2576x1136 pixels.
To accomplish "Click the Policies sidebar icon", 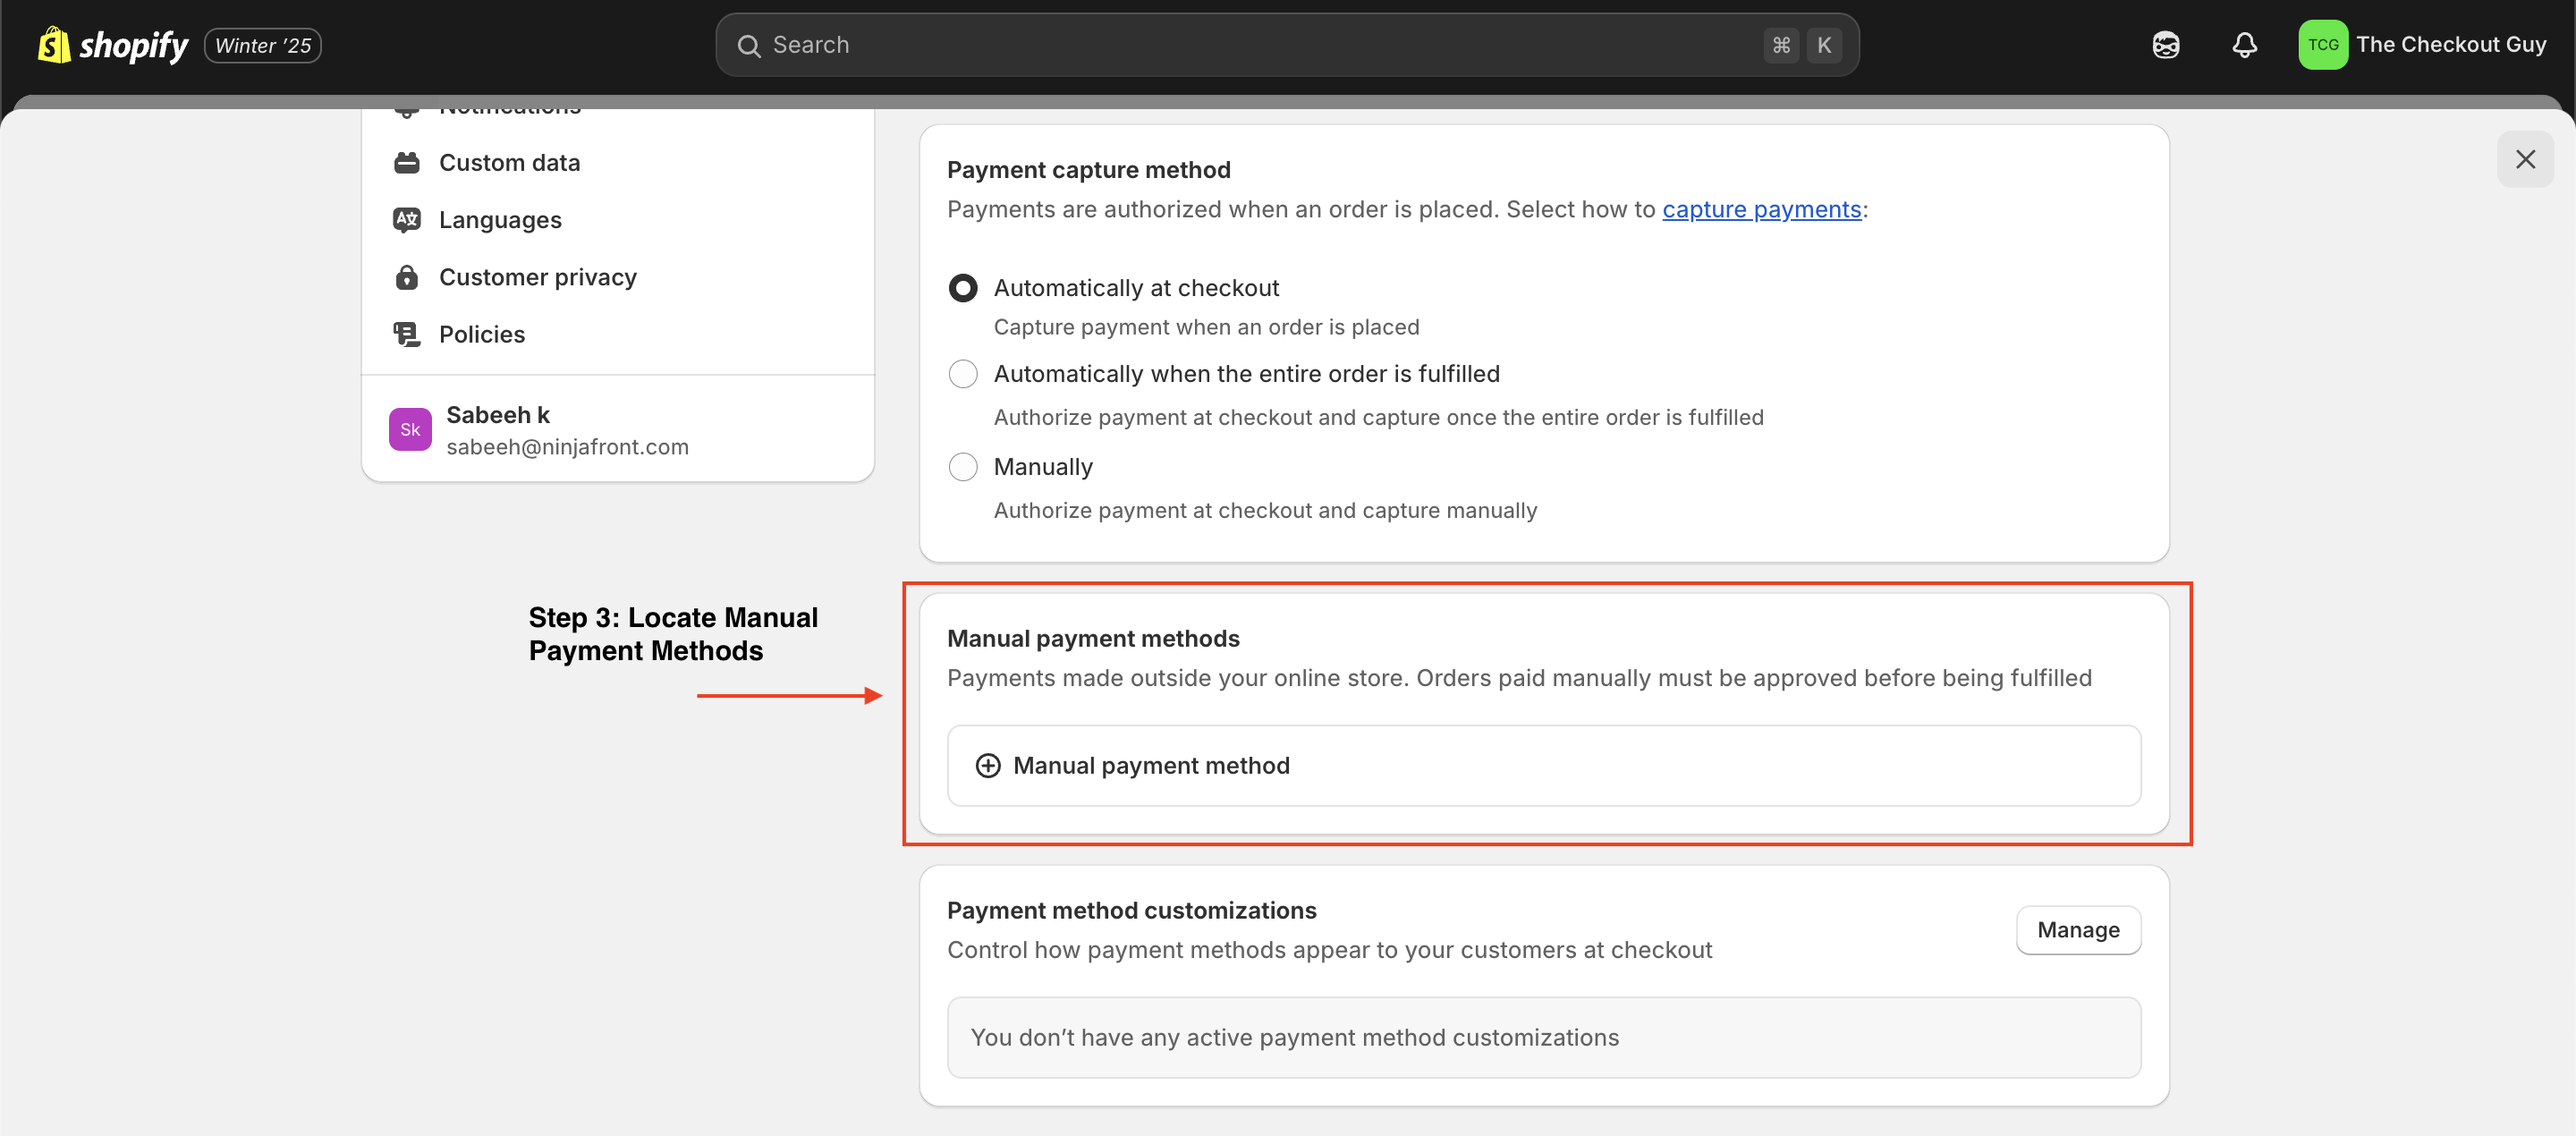I will [406, 334].
